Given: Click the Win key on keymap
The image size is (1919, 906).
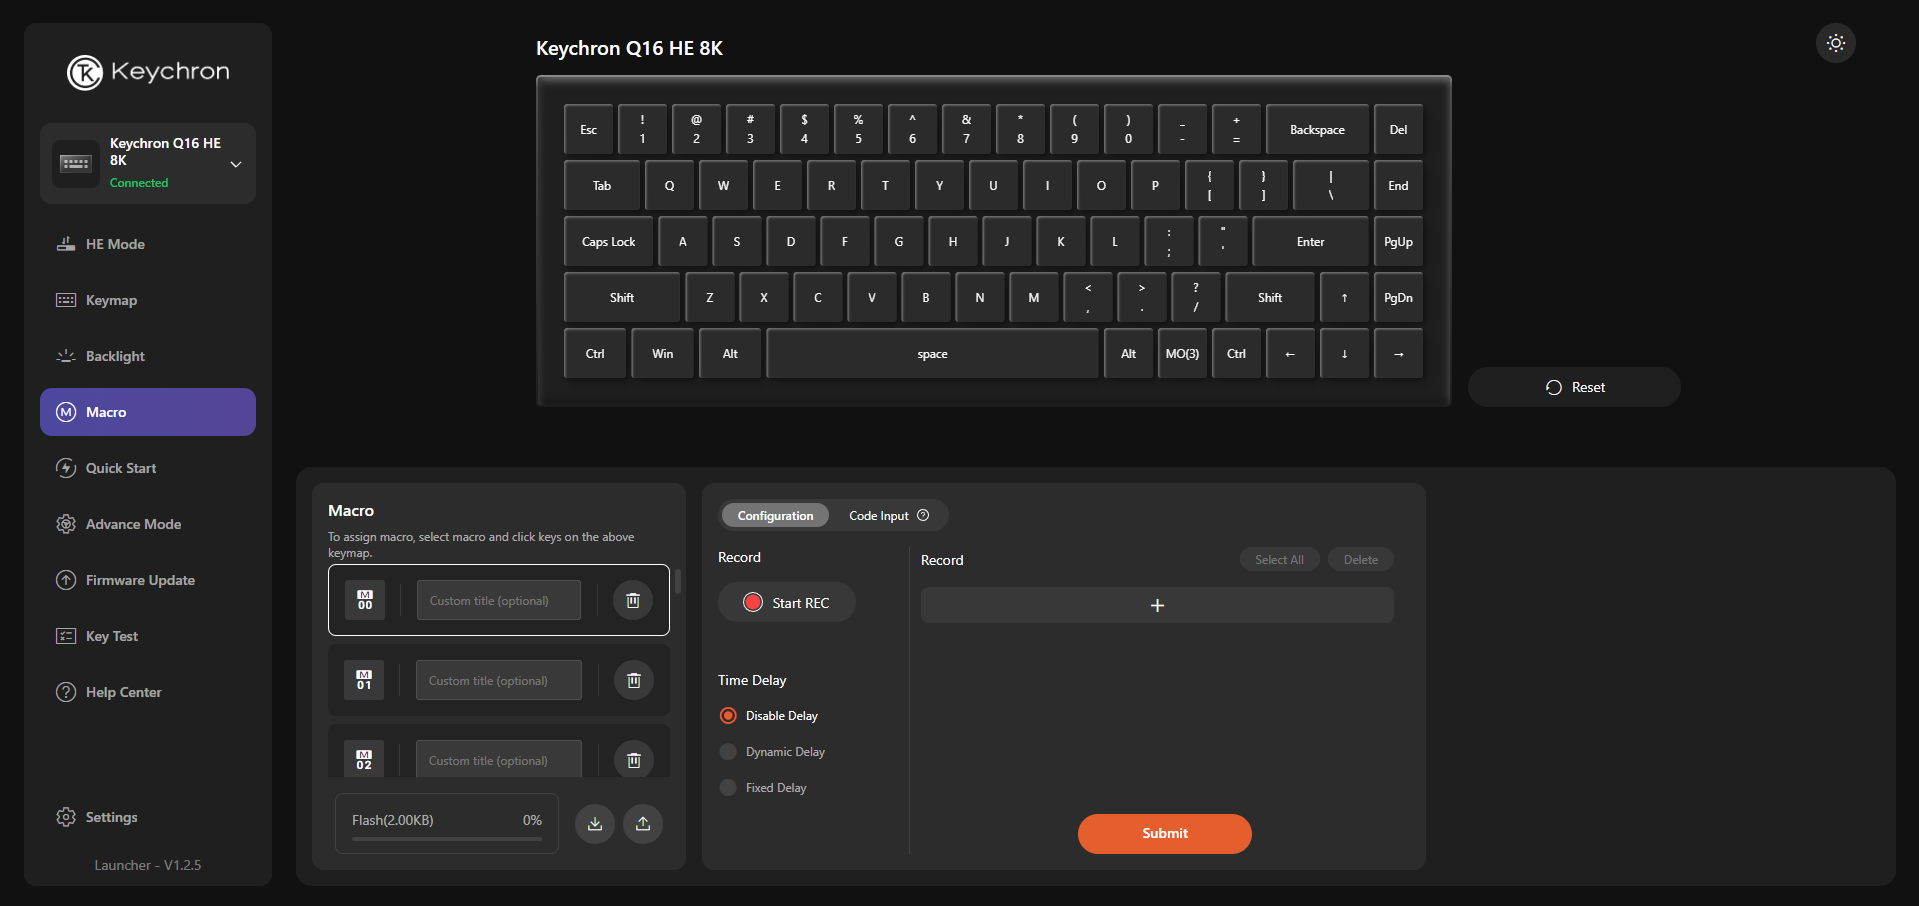Looking at the screenshot, I should (x=662, y=353).
